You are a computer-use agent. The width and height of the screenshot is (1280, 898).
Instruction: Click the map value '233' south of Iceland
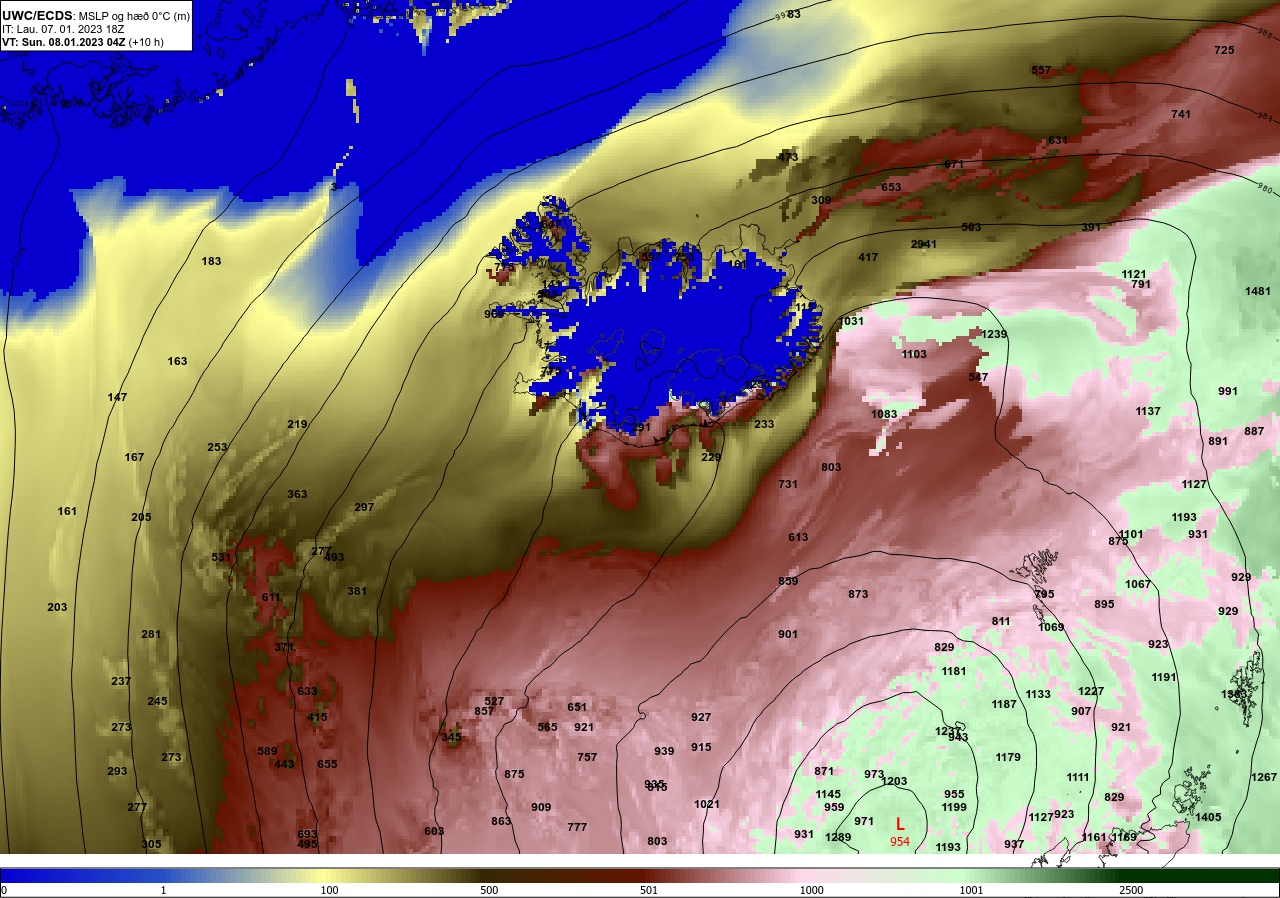(x=764, y=424)
